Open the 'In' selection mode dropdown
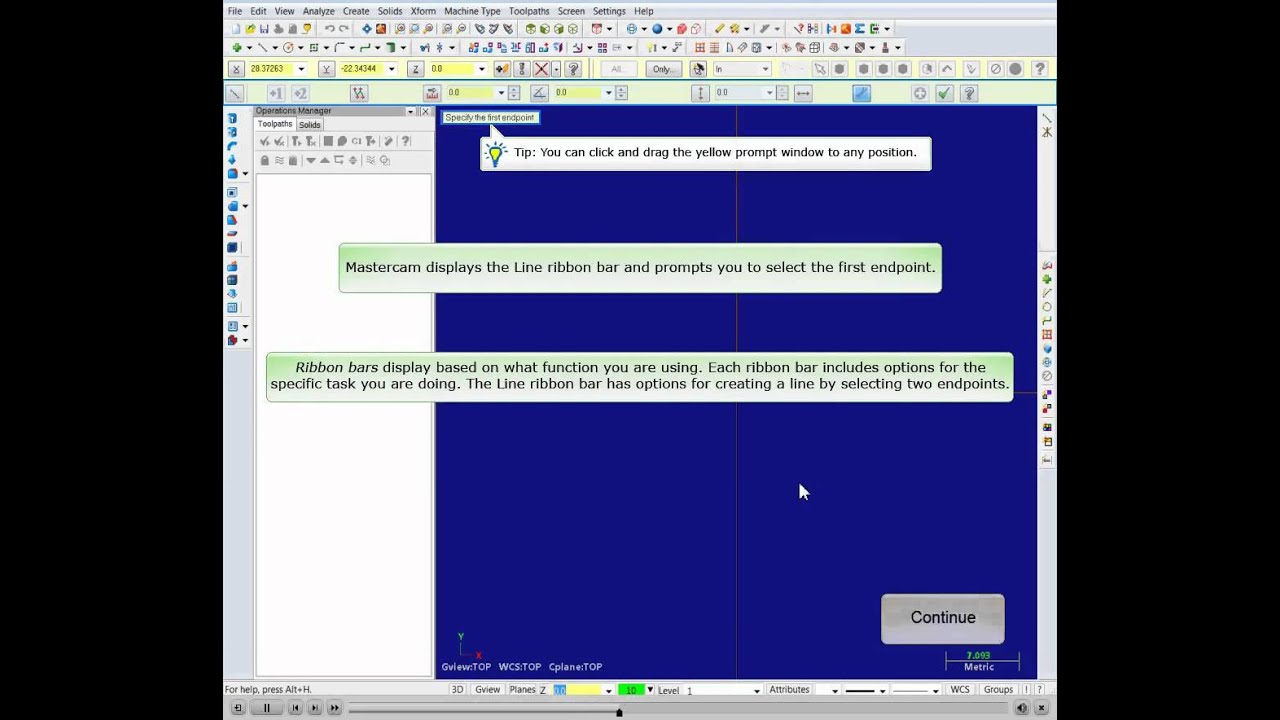 coord(765,69)
